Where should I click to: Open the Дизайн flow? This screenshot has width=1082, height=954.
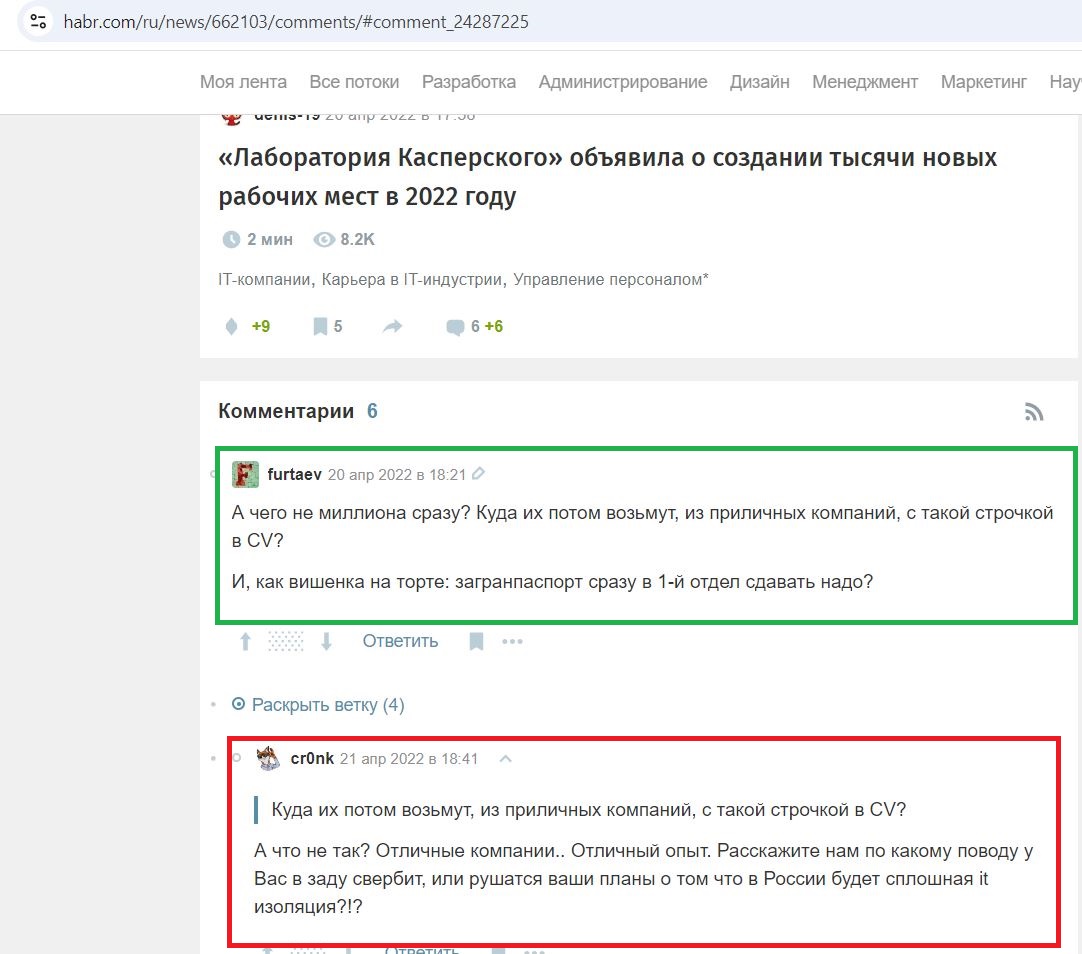pos(760,82)
